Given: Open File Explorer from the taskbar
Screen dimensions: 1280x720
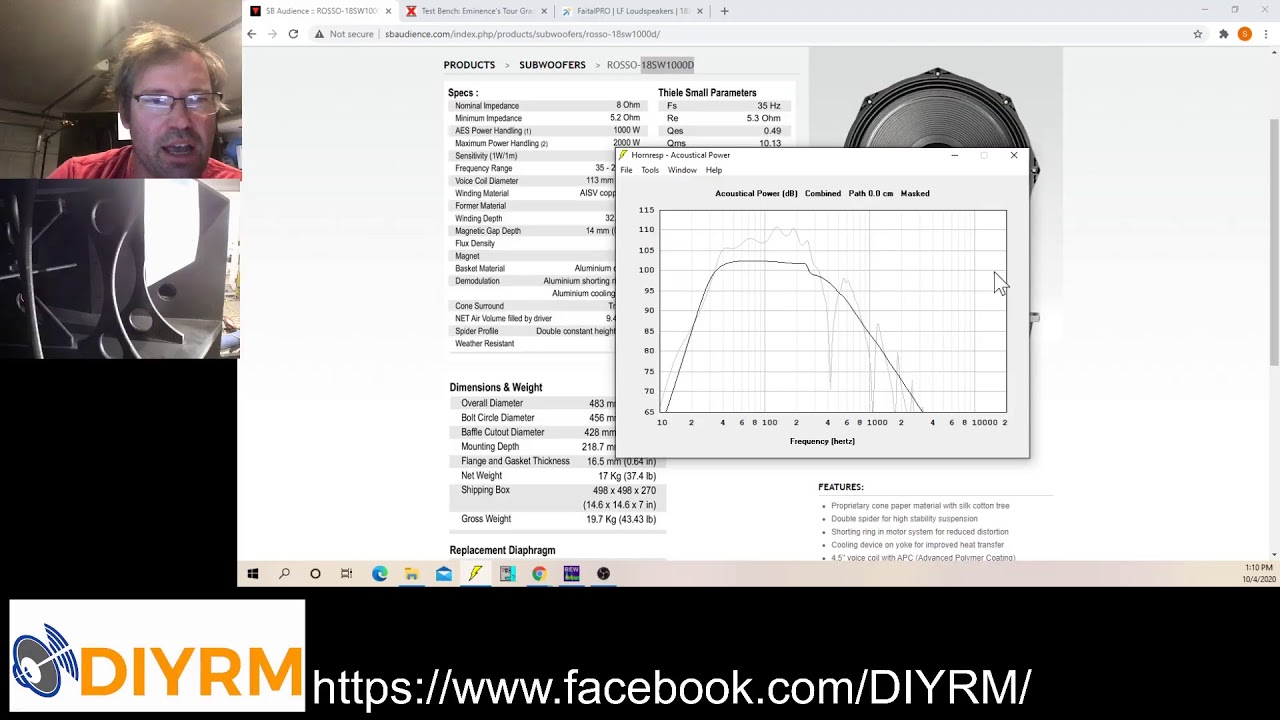Looking at the screenshot, I should click(x=411, y=573).
